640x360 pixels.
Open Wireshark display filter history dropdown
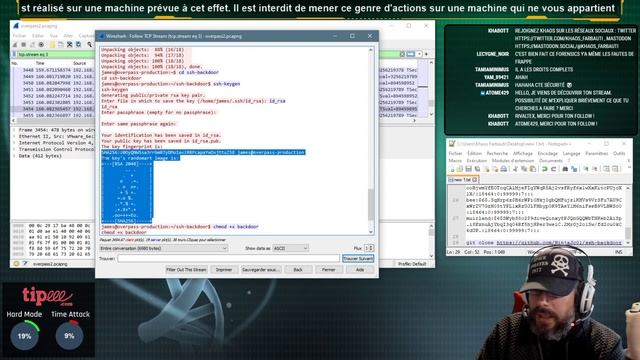coord(419,54)
